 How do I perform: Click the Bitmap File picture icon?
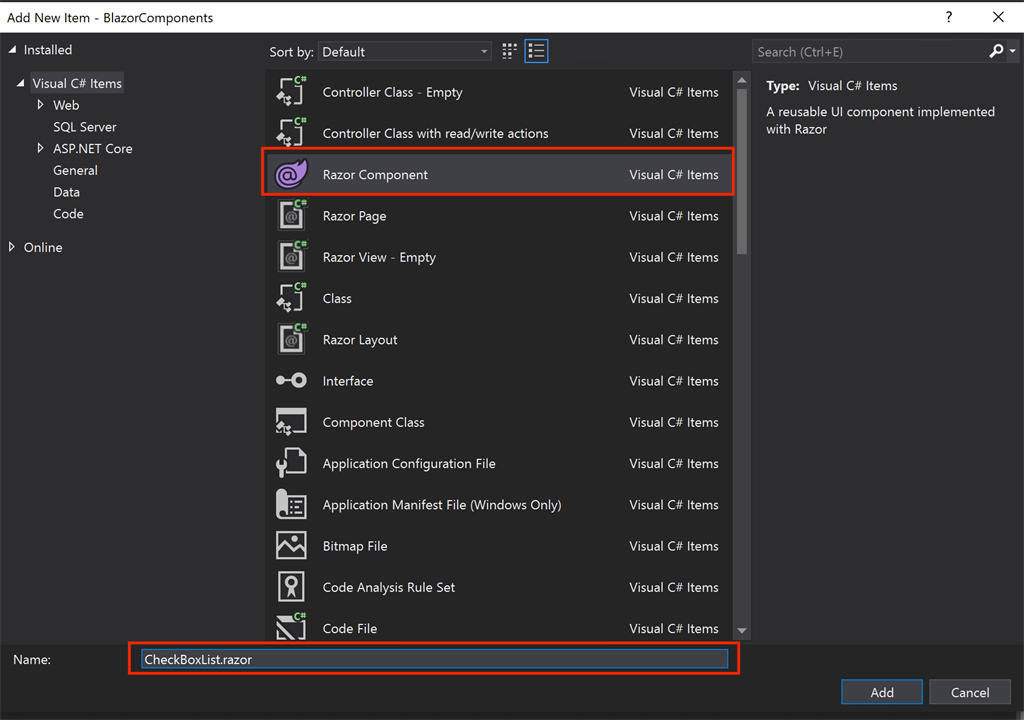[291, 546]
